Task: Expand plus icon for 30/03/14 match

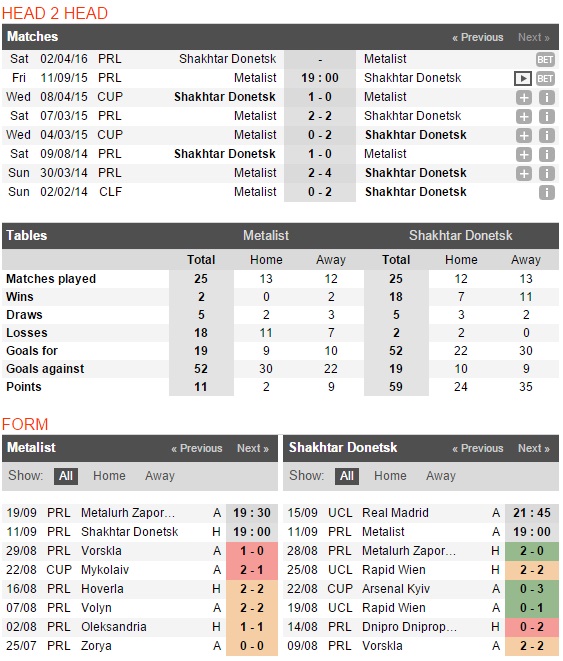Action: point(524,173)
